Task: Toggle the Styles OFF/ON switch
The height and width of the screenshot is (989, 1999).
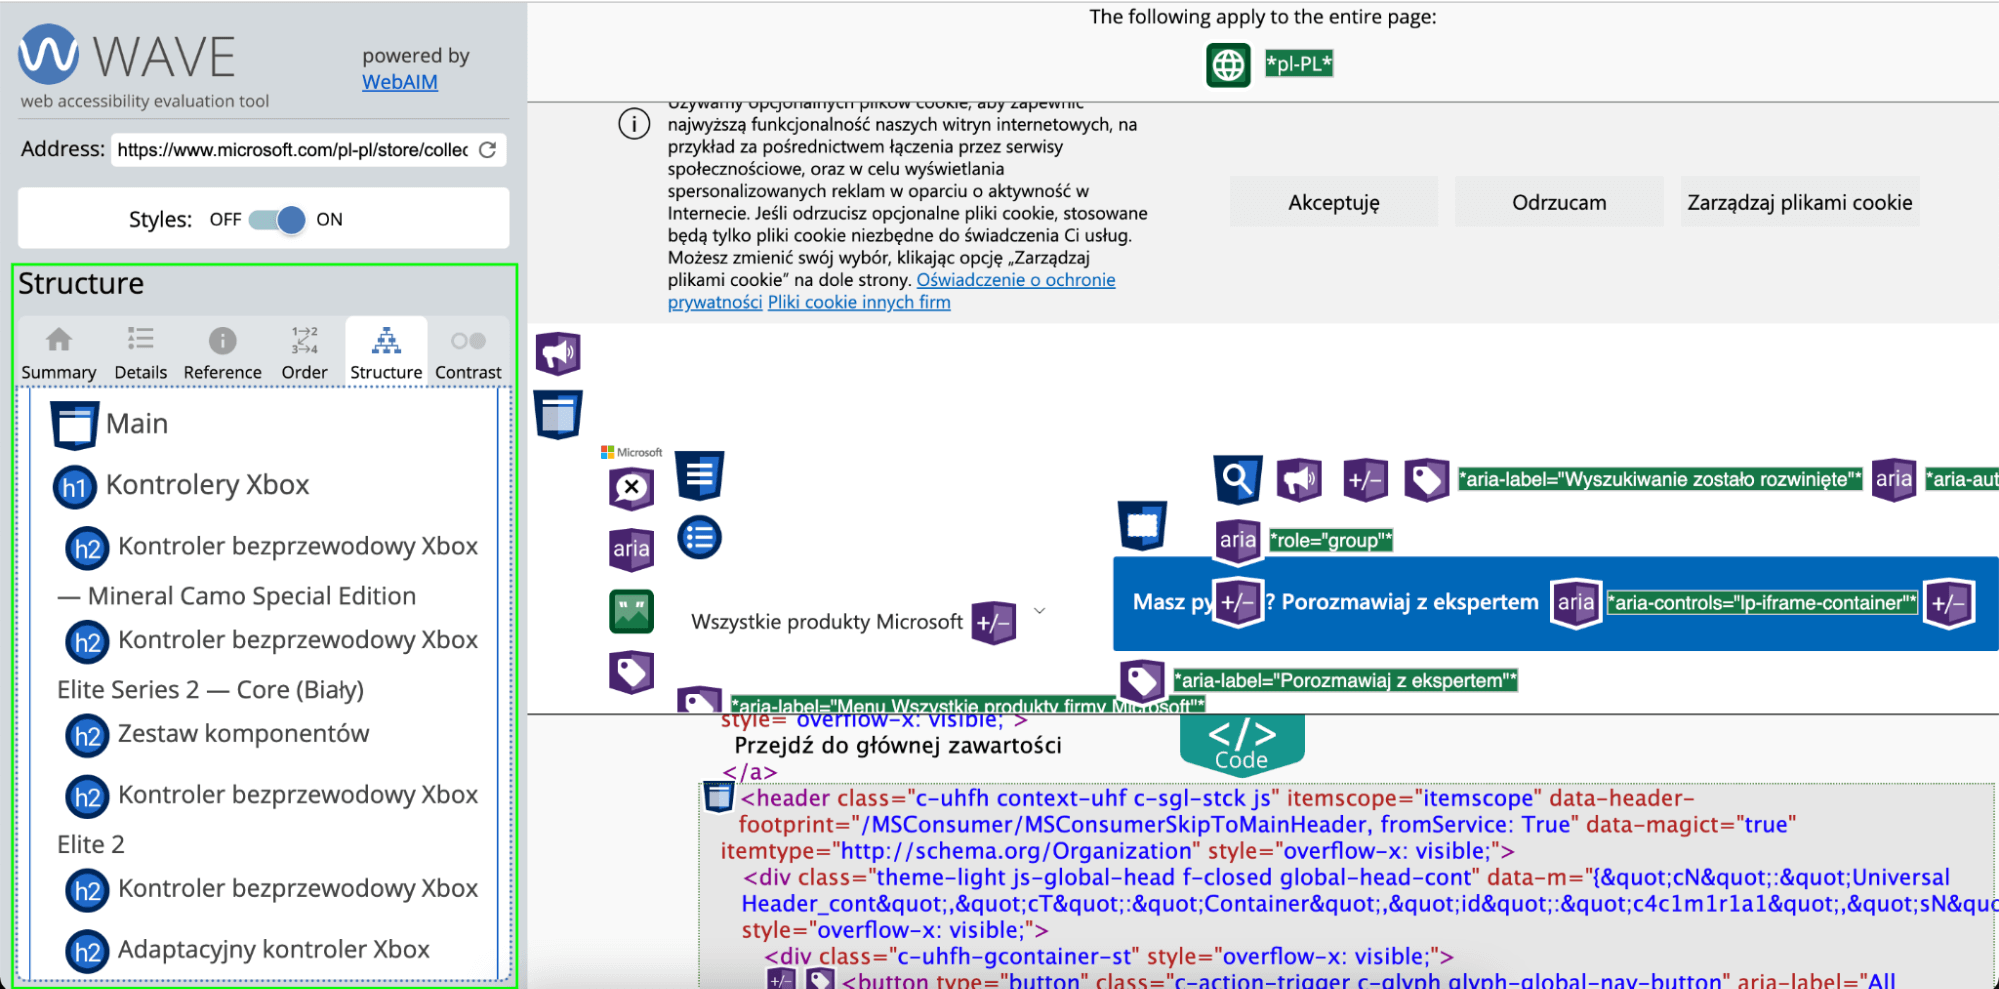Action: pyautogui.click(x=278, y=220)
